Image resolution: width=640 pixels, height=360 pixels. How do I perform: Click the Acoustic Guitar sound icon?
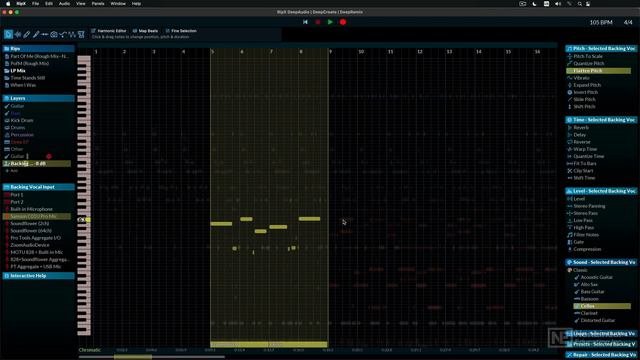click(577, 278)
